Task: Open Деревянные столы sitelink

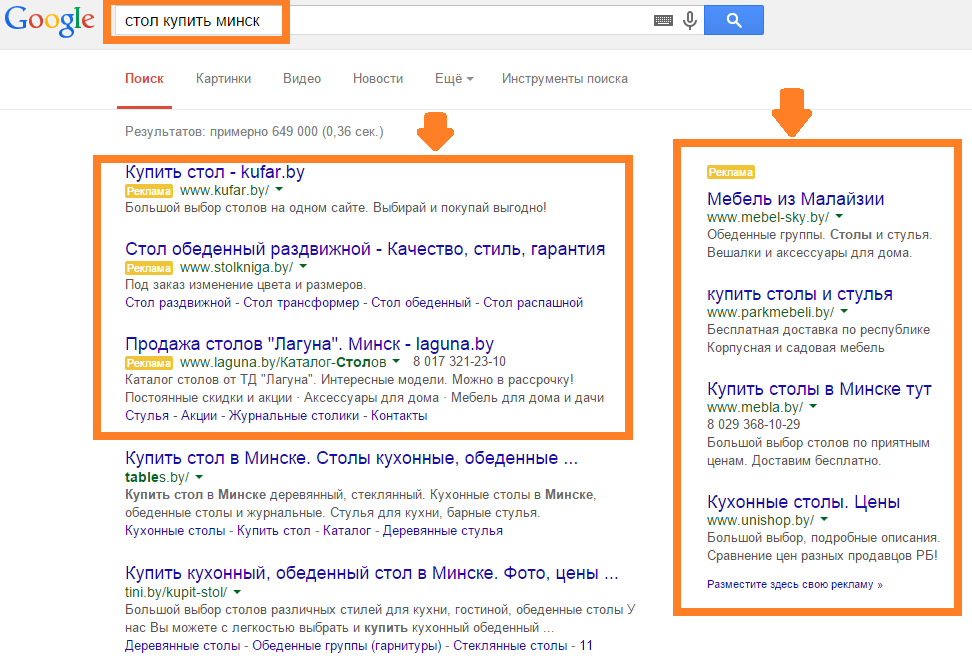Action: [182, 645]
